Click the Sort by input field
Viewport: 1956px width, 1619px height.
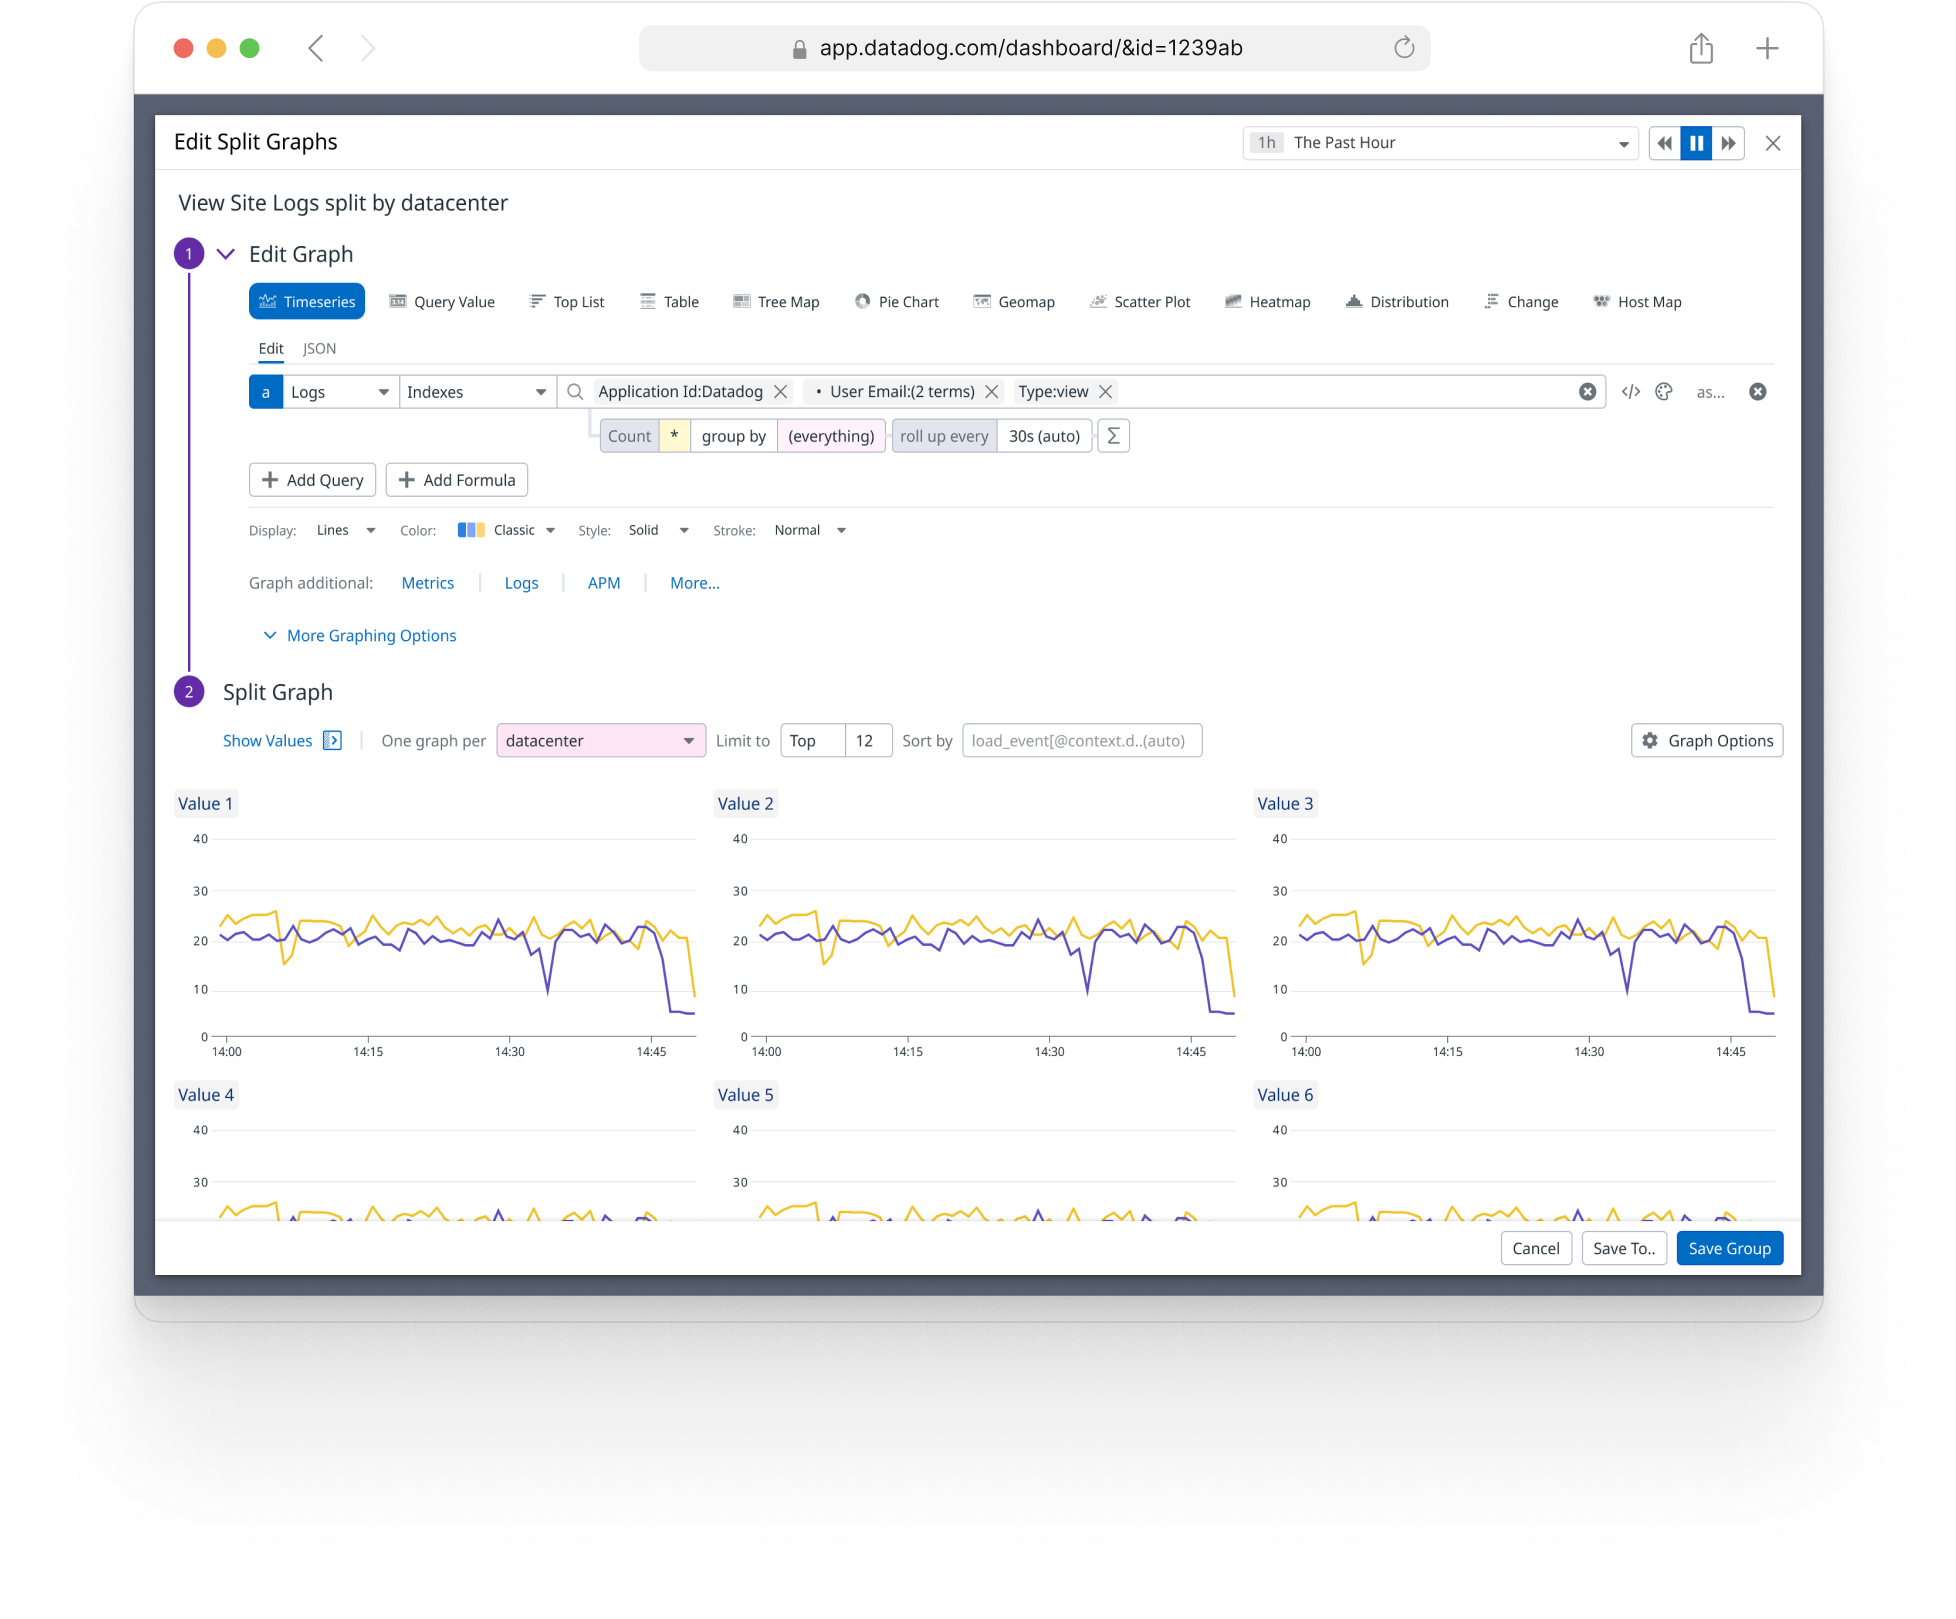[1081, 741]
